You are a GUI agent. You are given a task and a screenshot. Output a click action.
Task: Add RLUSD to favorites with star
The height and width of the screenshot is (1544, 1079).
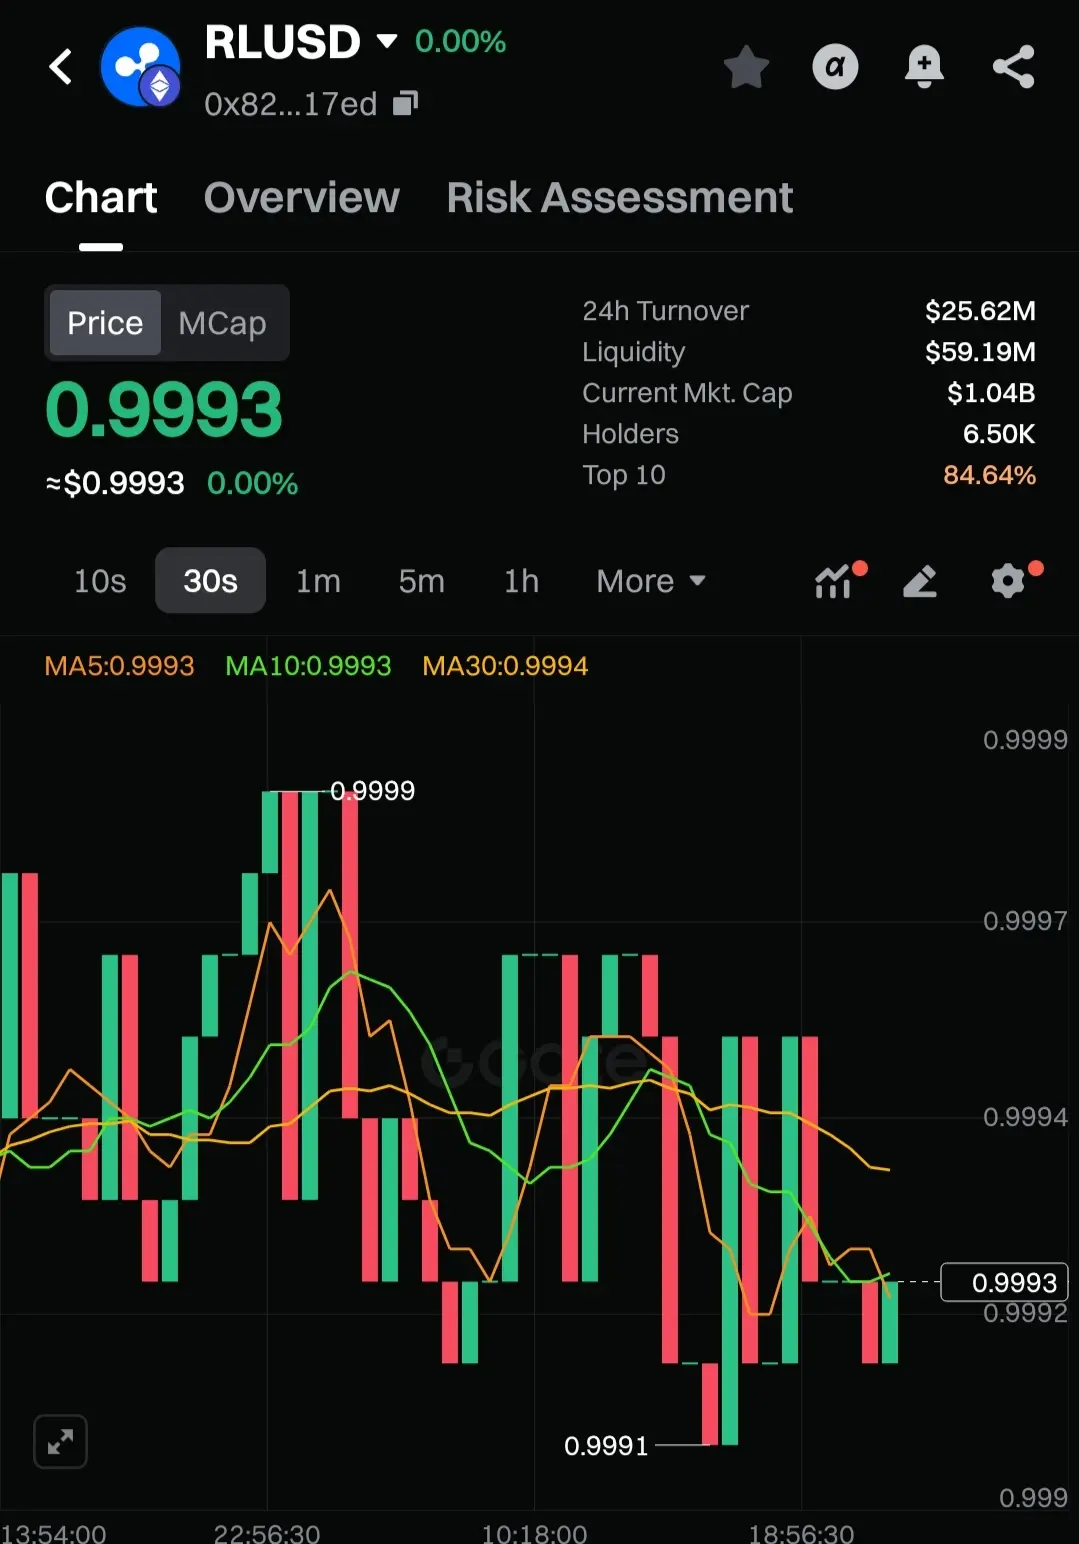coord(746,67)
